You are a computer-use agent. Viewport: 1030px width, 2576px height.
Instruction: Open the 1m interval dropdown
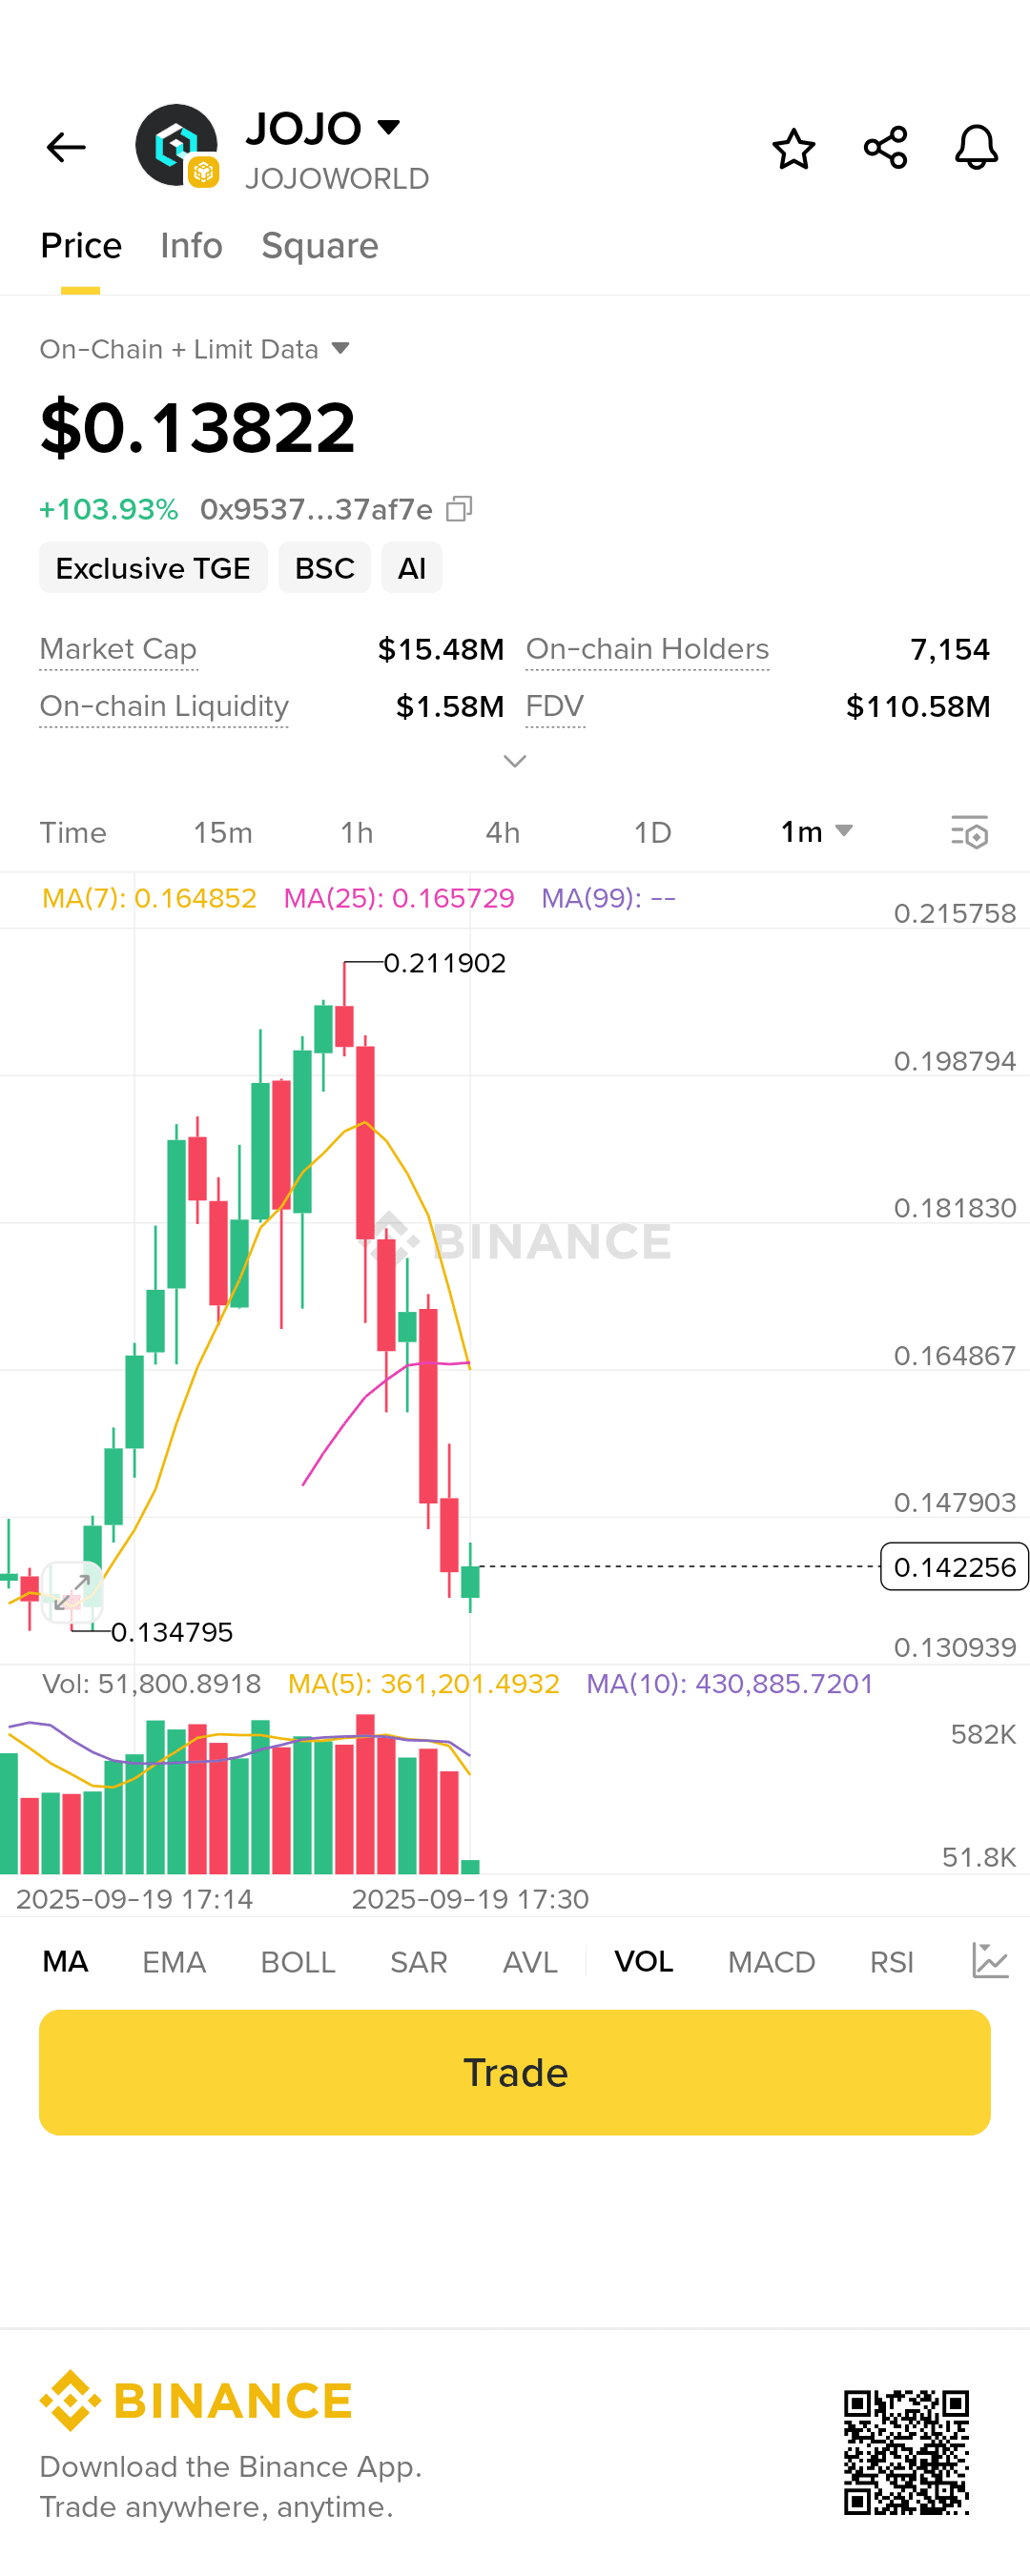(x=816, y=832)
